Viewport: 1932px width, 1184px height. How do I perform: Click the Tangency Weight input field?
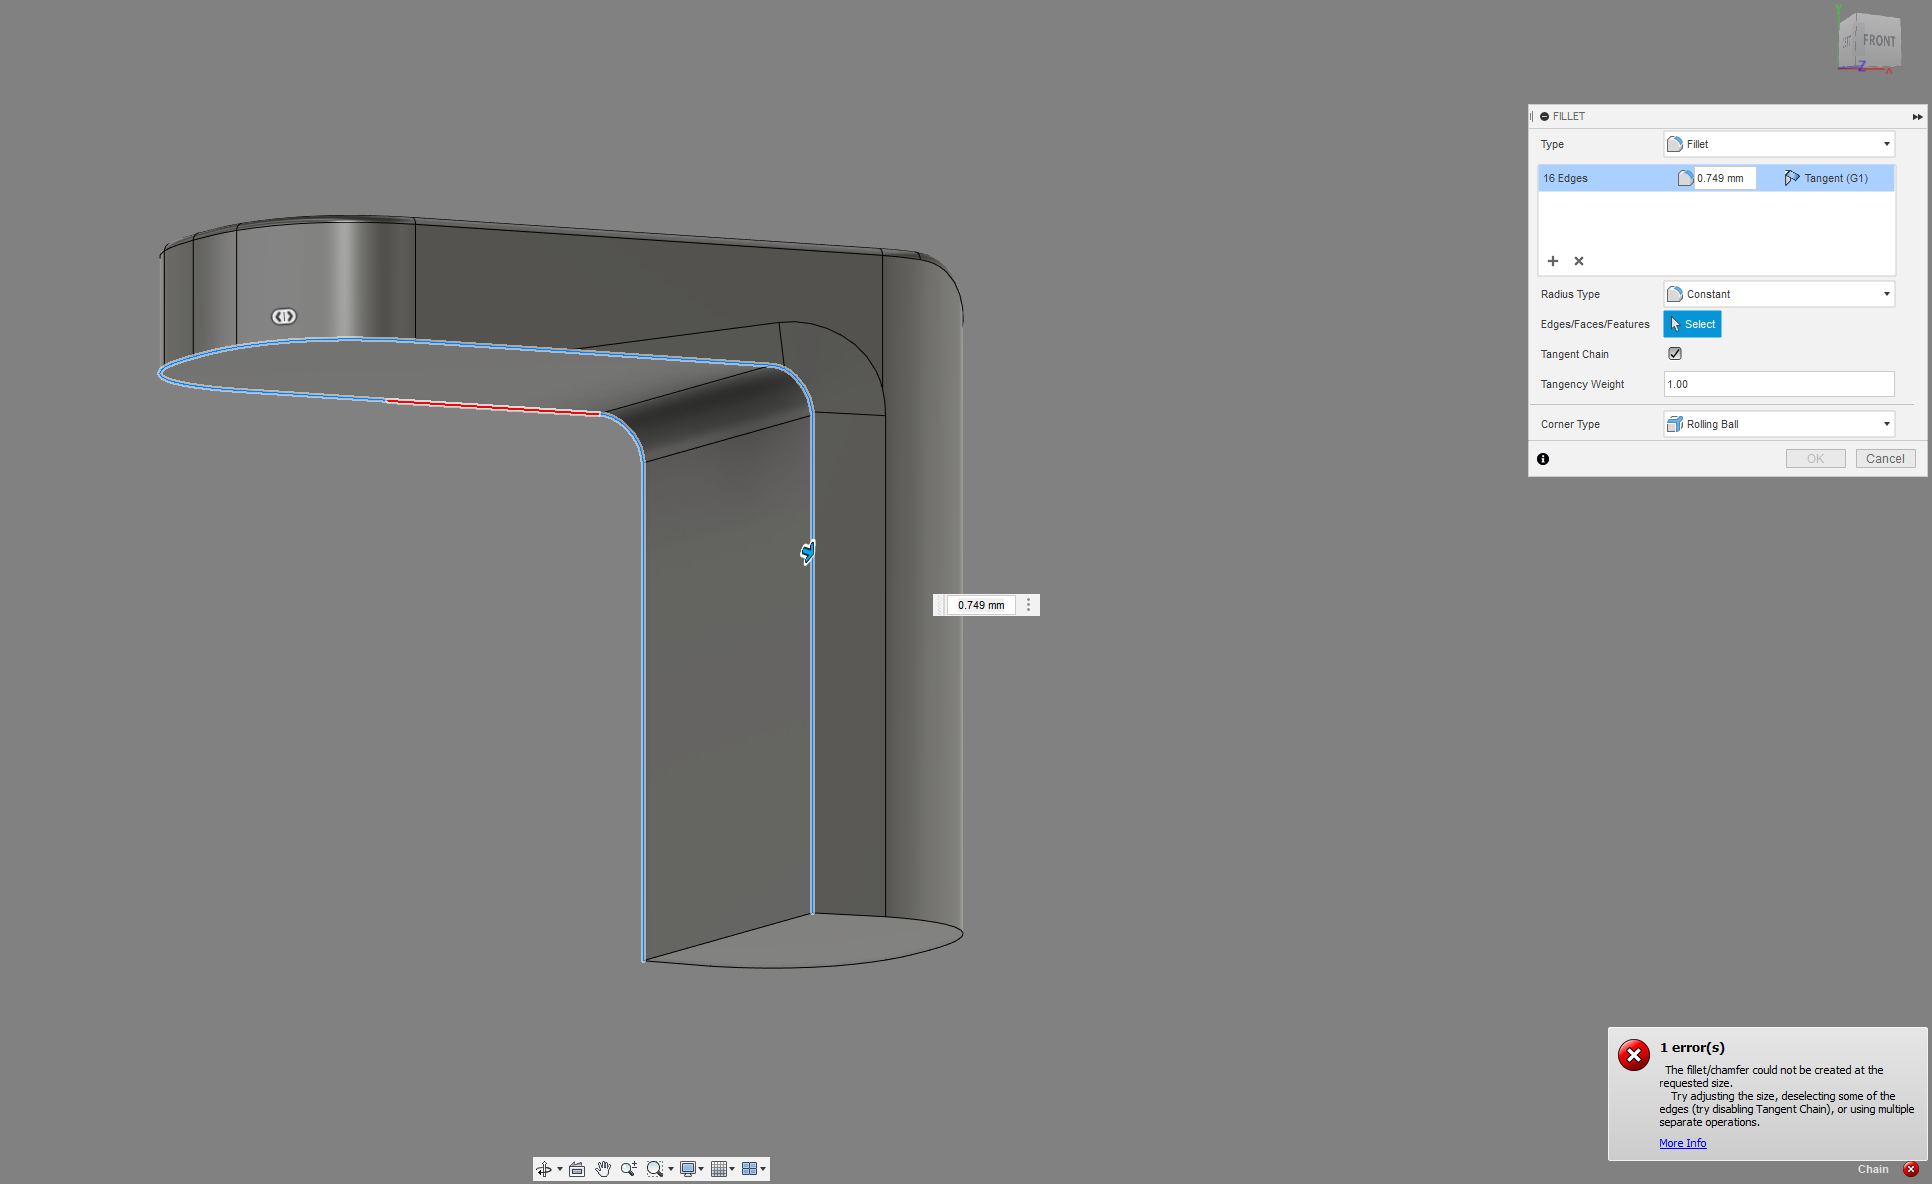[x=1778, y=384]
